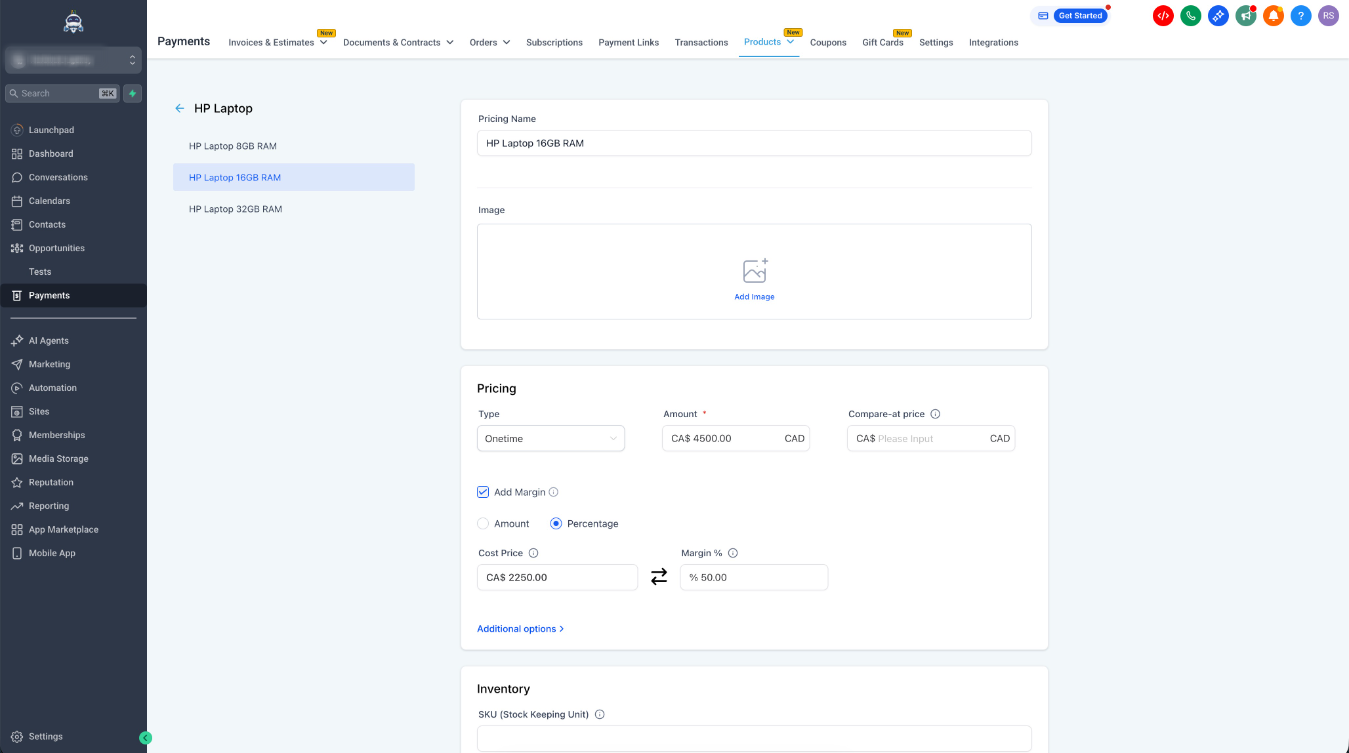Click the Pricing Name input field
Image resolution: width=1349 pixels, height=753 pixels.
click(754, 143)
